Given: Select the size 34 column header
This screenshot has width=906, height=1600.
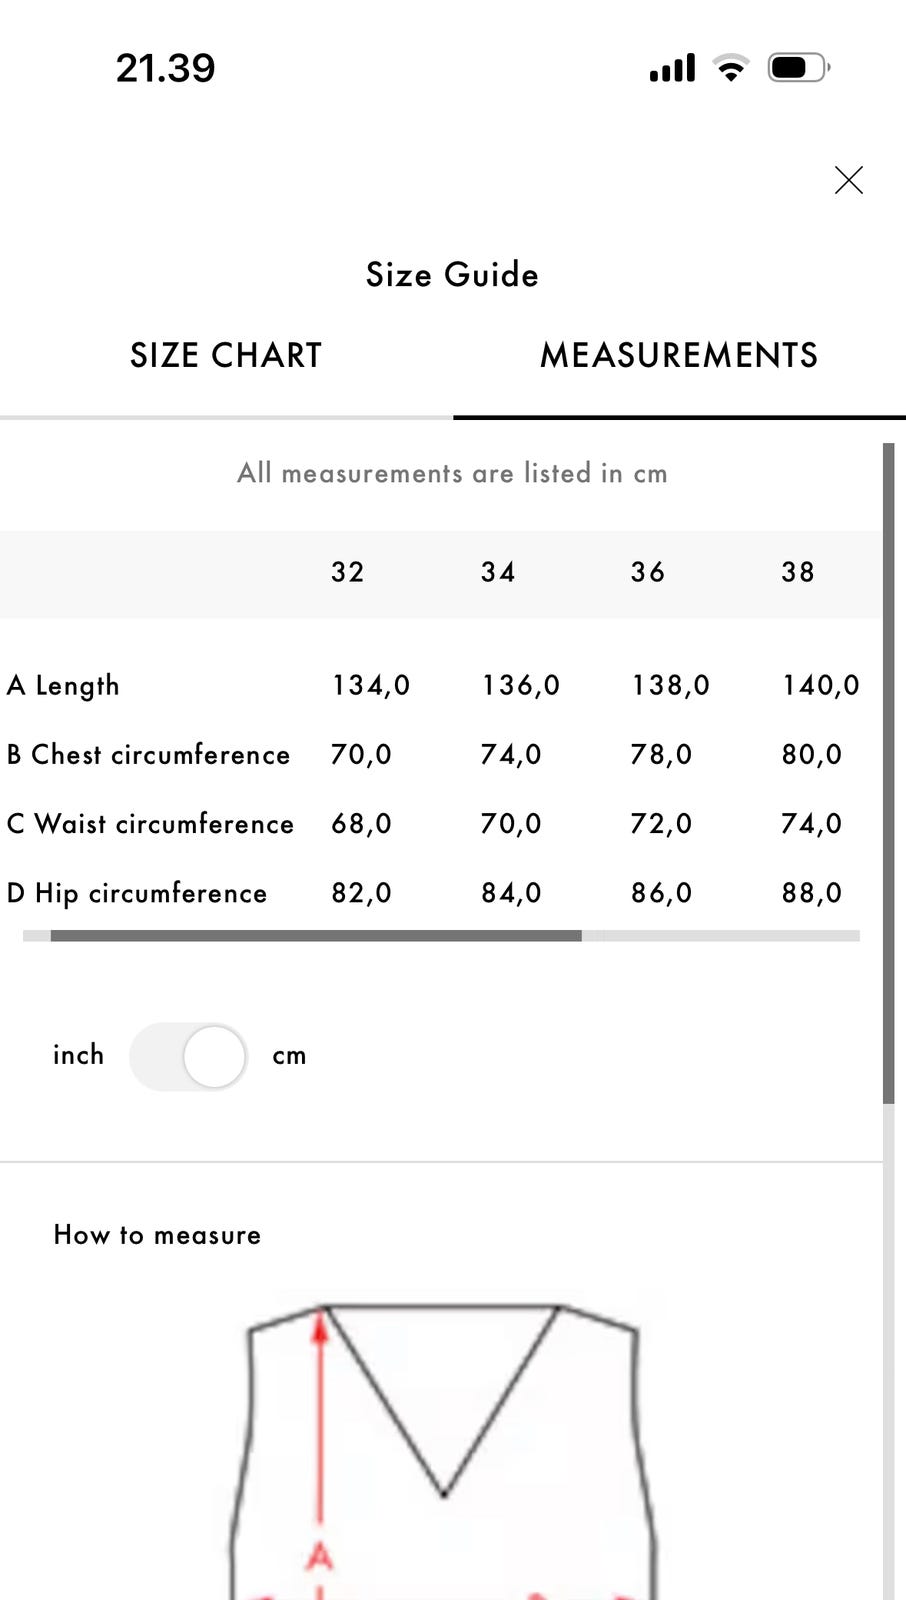Looking at the screenshot, I should point(498,572).
